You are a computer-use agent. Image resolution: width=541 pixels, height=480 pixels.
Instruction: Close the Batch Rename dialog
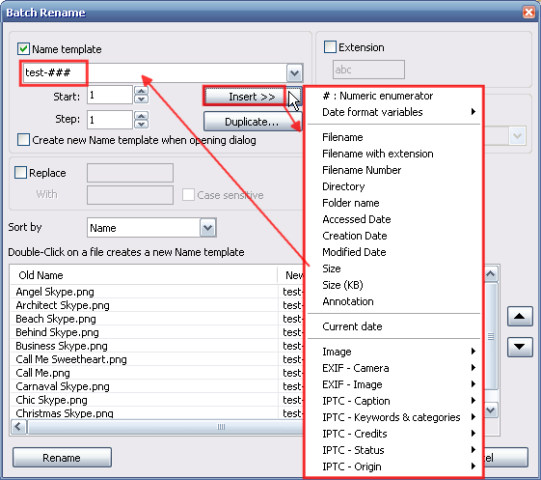pyautogui.click(x=528, y=12)
